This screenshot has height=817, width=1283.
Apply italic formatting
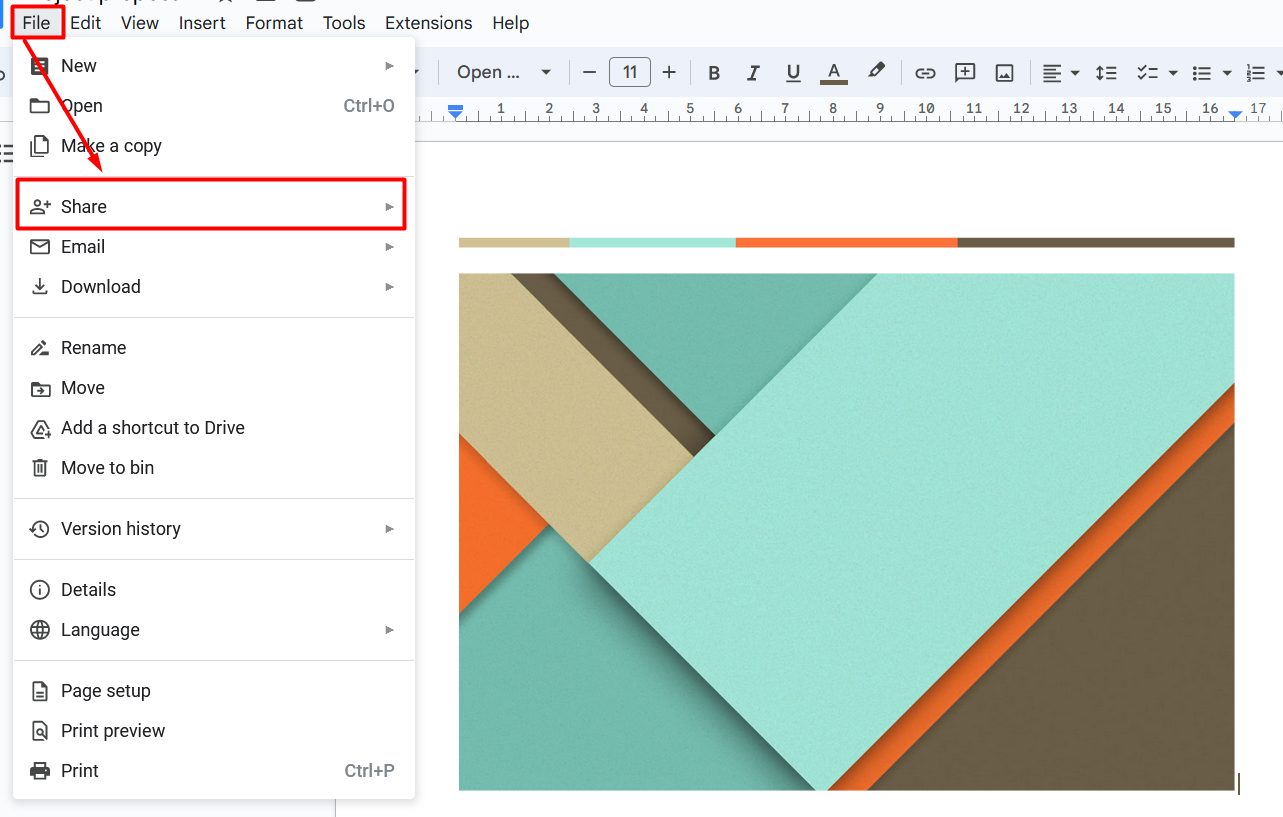pos(753,72)
